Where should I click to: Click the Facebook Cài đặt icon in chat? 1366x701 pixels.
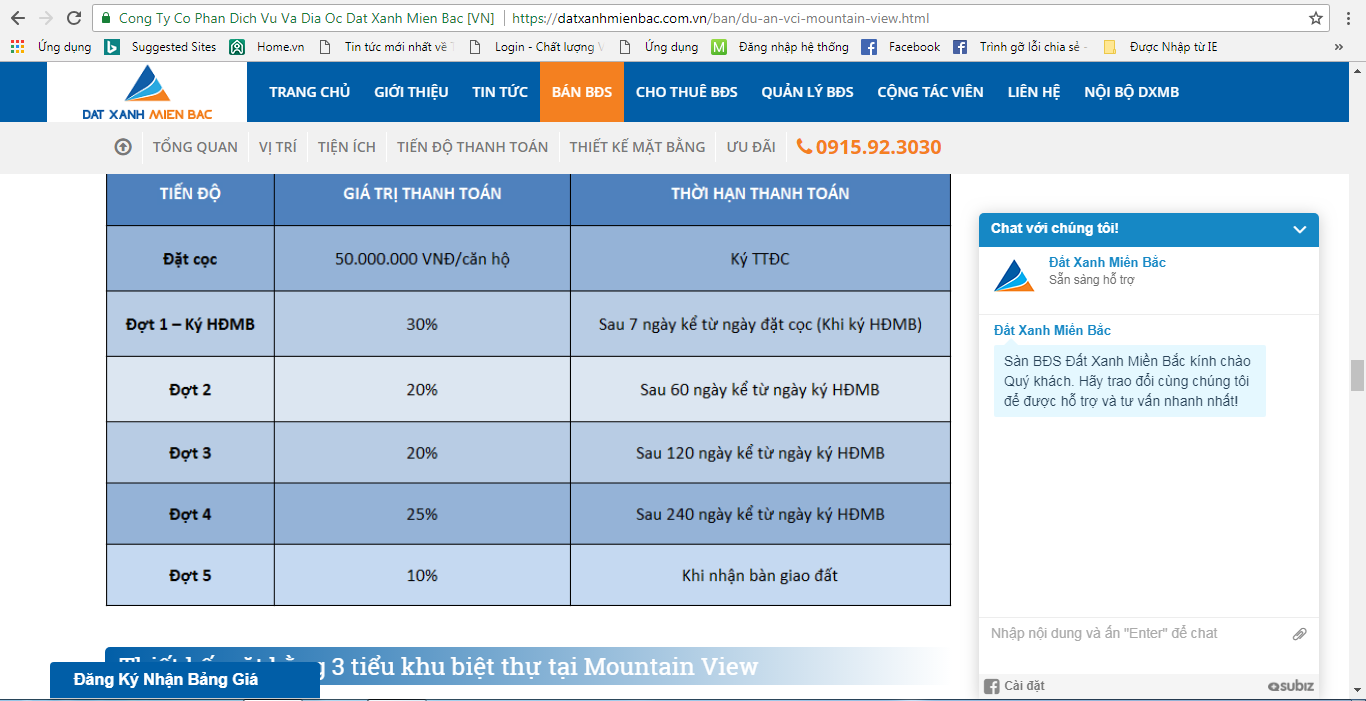point(992,686)
